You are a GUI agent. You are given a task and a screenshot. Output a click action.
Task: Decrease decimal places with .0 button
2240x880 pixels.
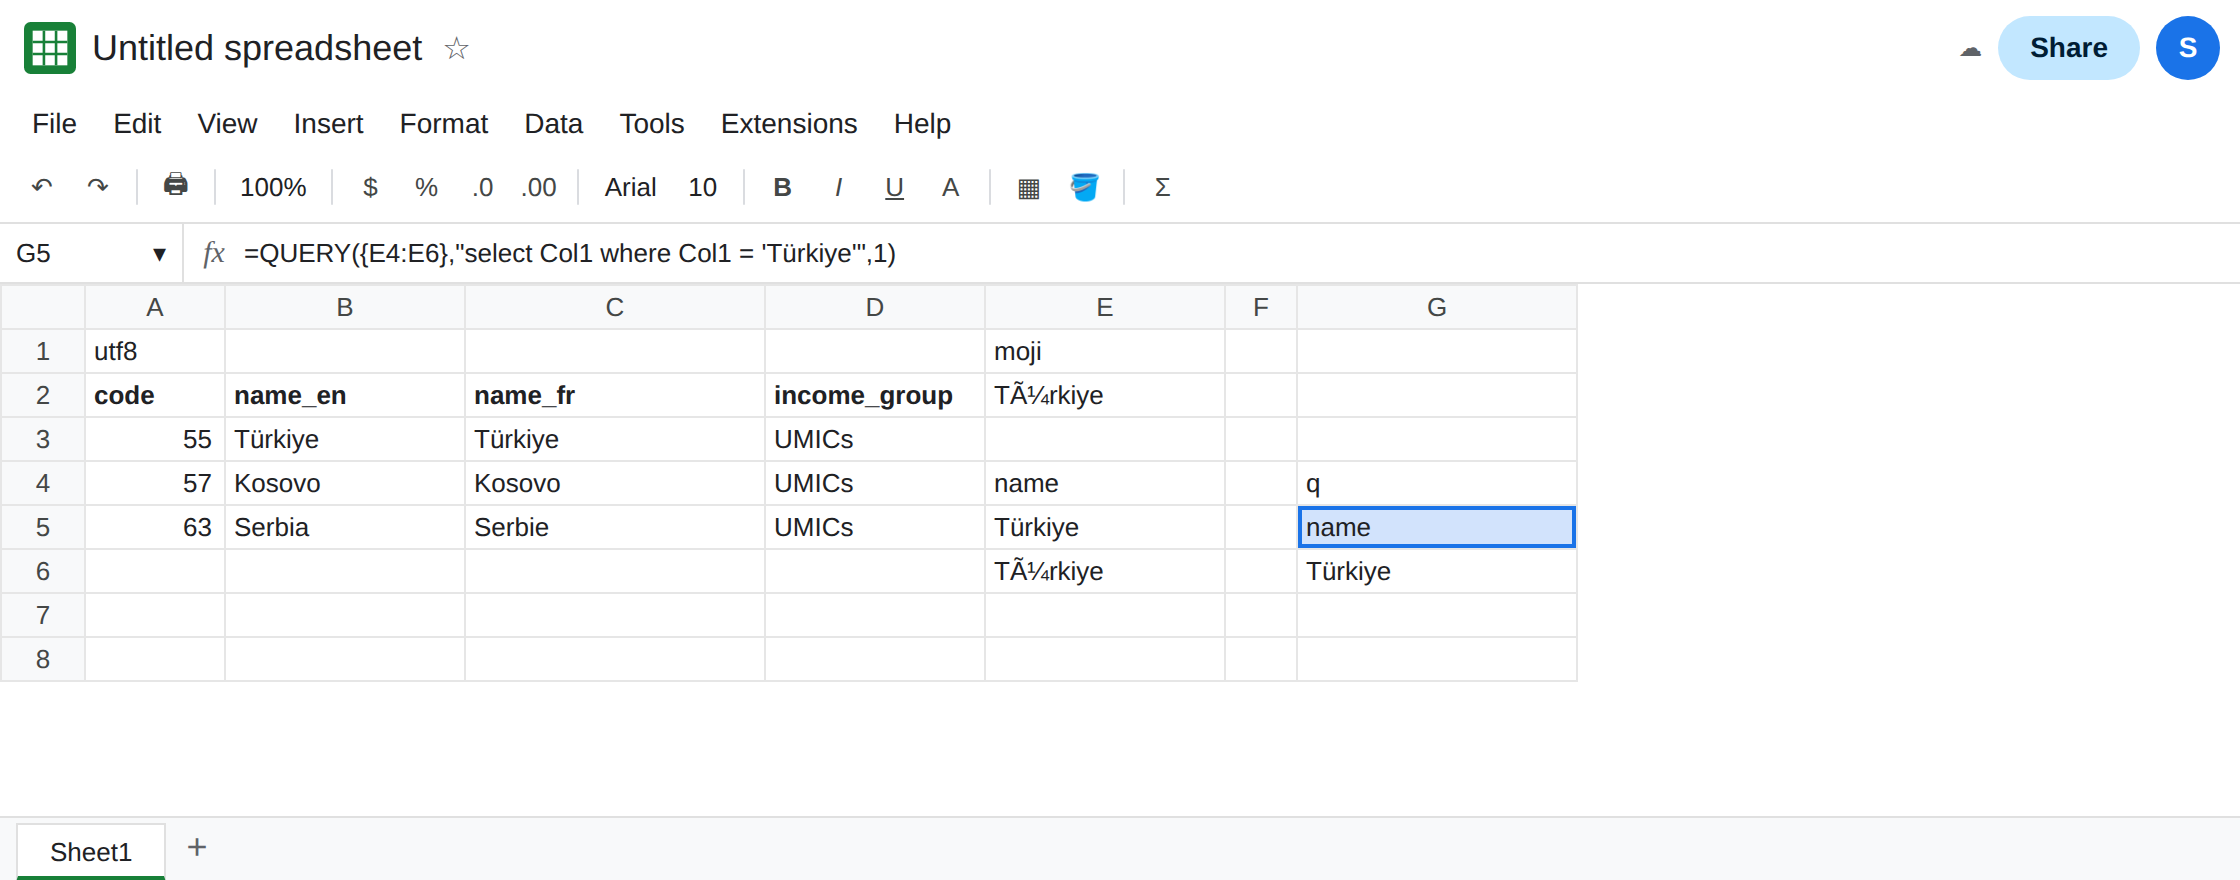coord(482,187)
